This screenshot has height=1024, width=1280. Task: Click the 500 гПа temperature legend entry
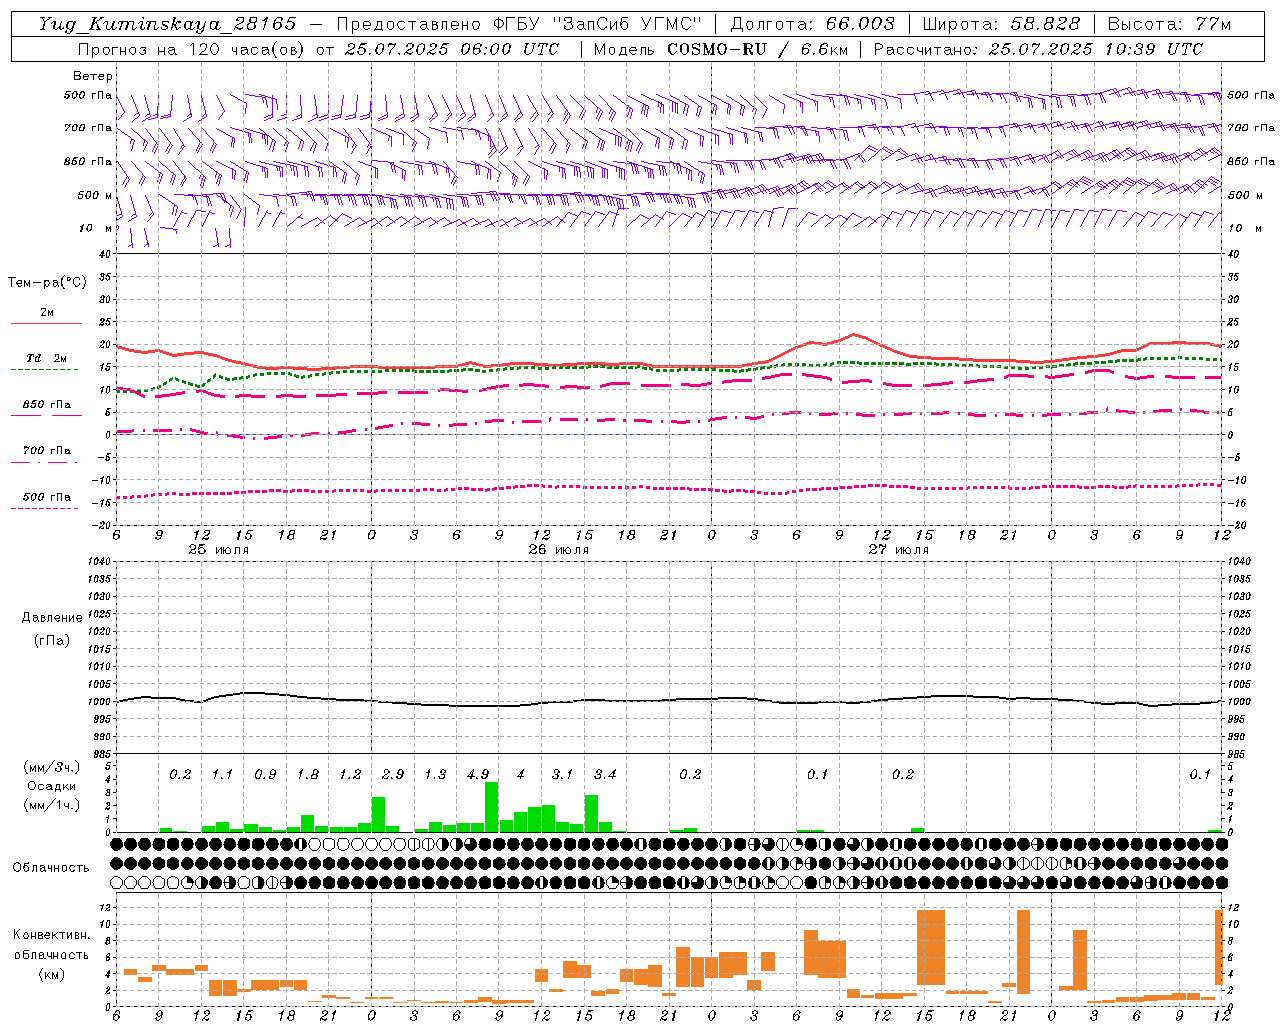pos(47,497)
